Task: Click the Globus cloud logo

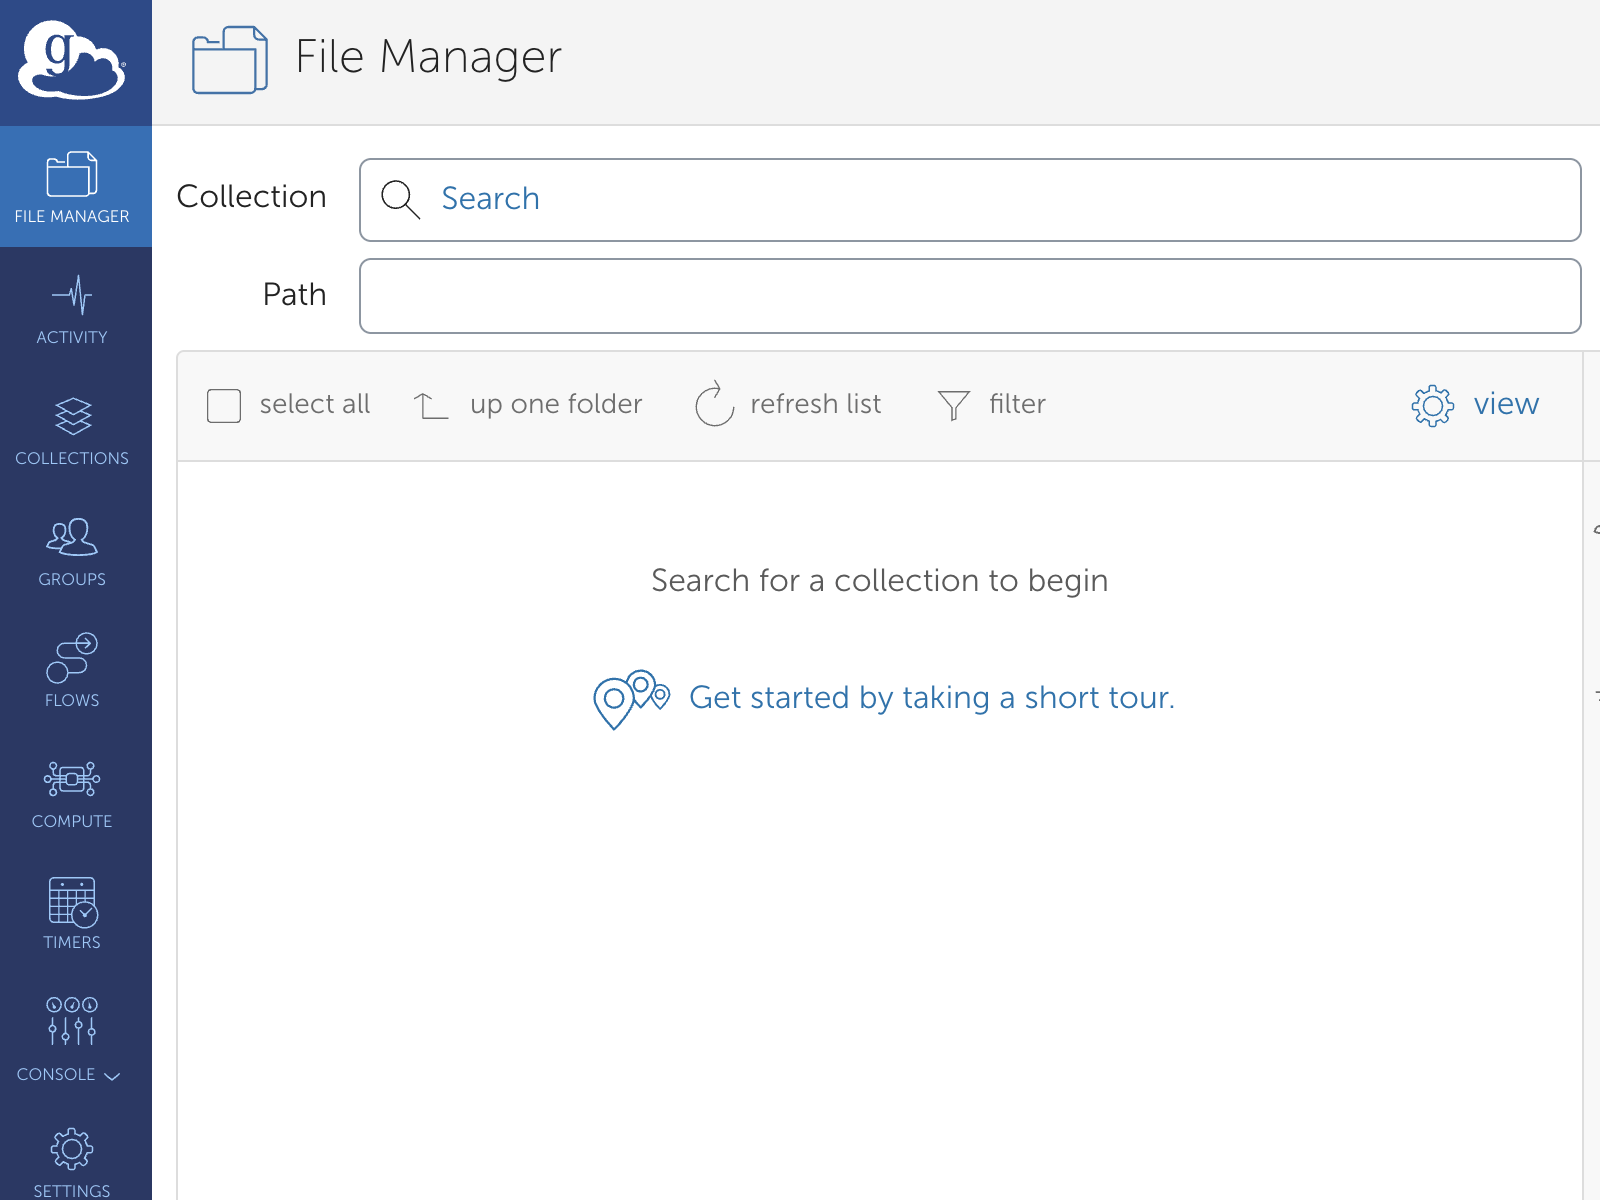Action: 72,60
